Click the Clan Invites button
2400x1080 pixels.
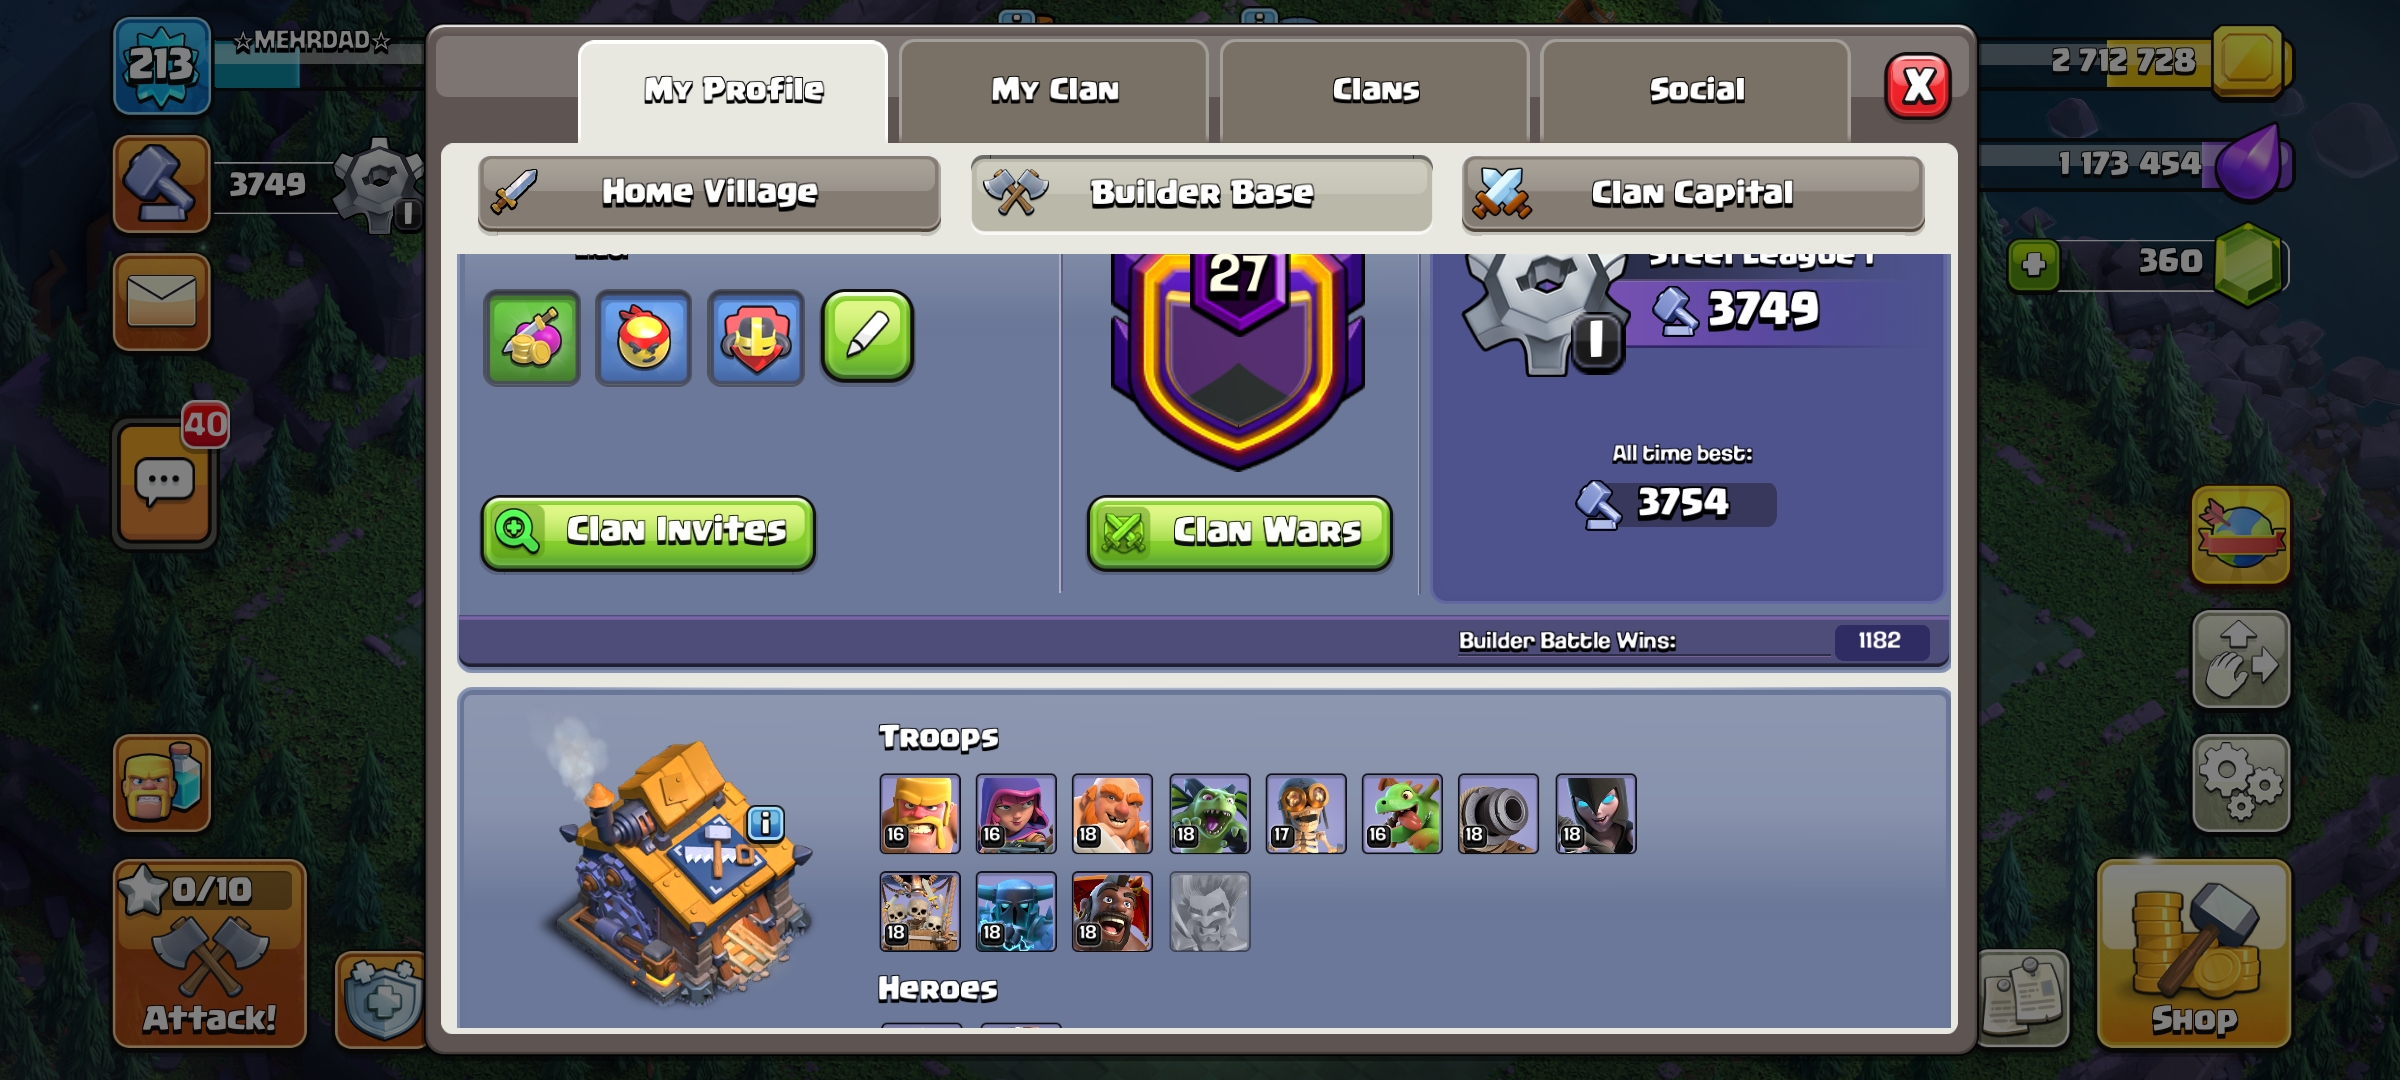tap(648, 532)
